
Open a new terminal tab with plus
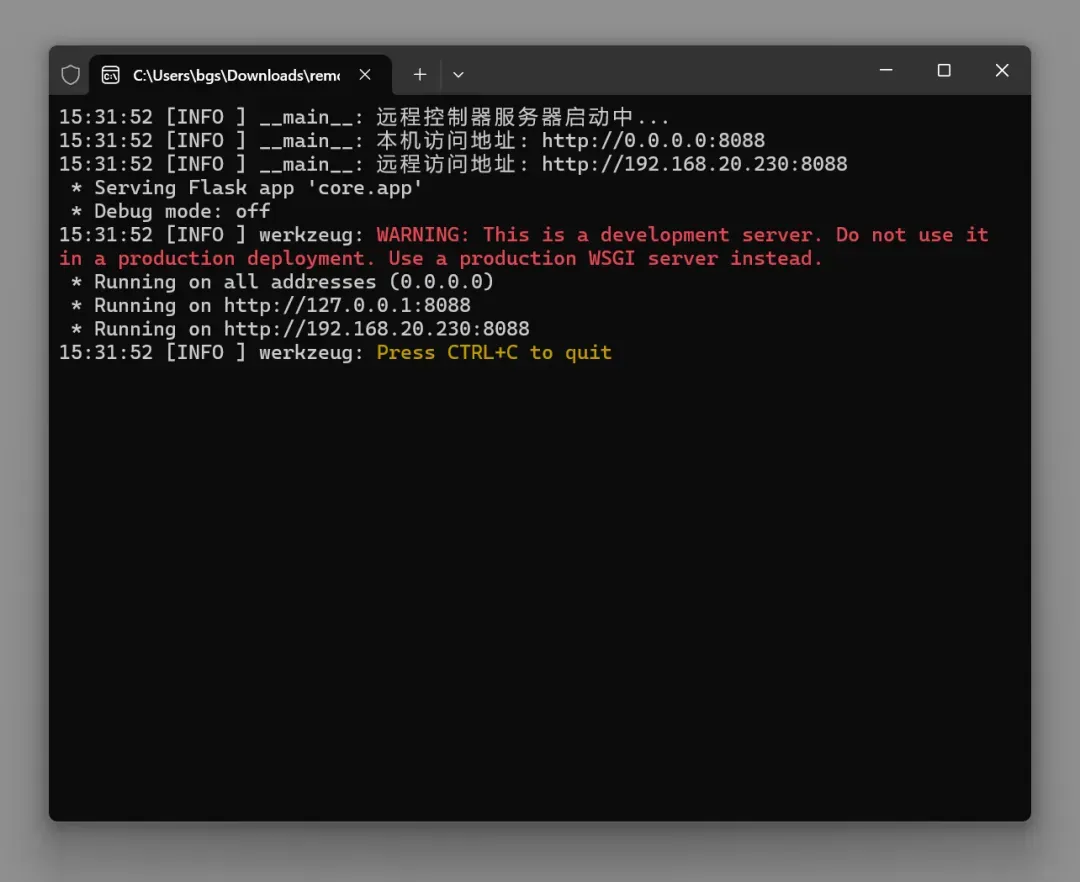[419, 74]
